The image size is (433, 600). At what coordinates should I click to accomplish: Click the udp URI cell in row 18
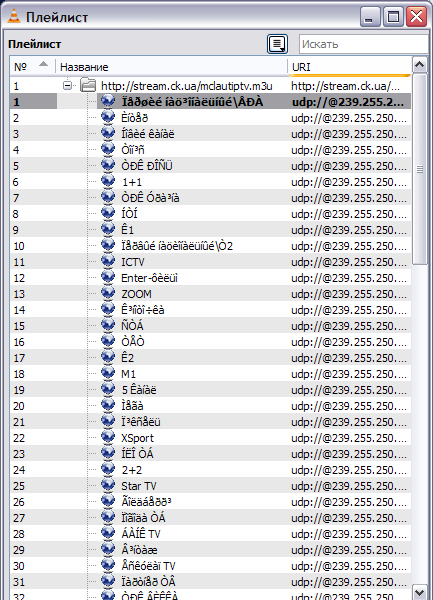[x=349, y=374]
